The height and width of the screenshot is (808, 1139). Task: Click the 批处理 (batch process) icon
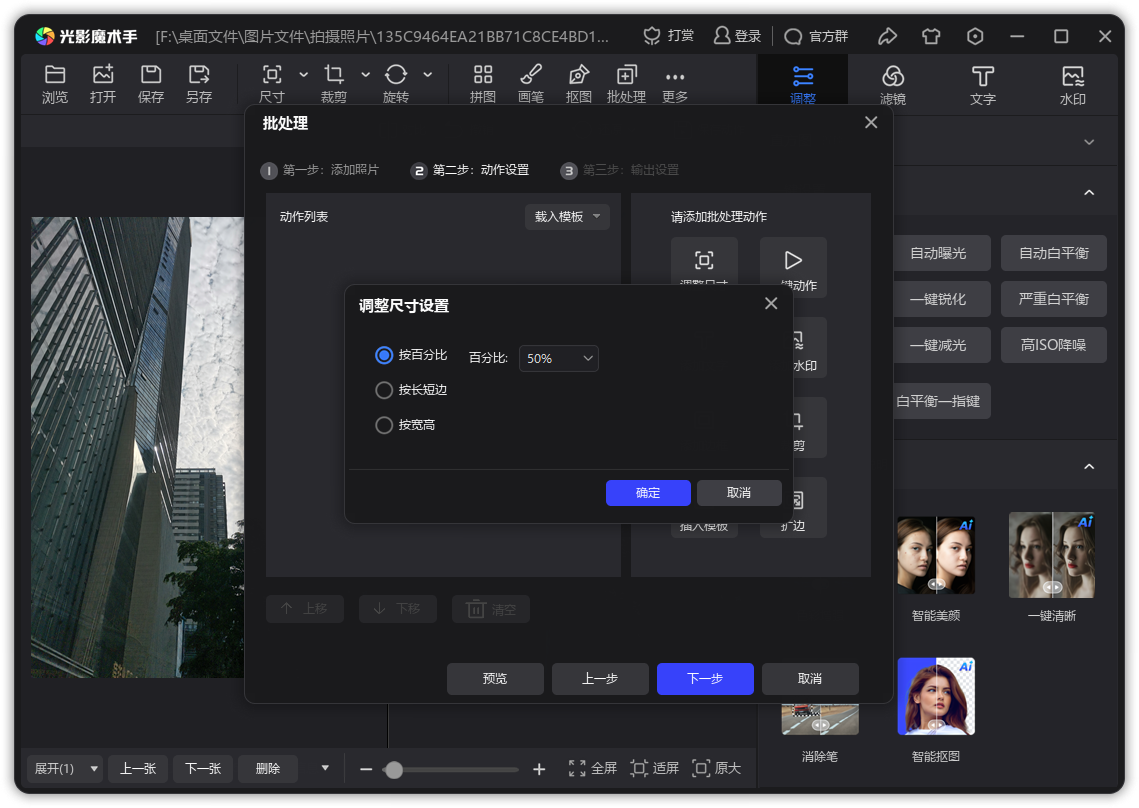626,82
